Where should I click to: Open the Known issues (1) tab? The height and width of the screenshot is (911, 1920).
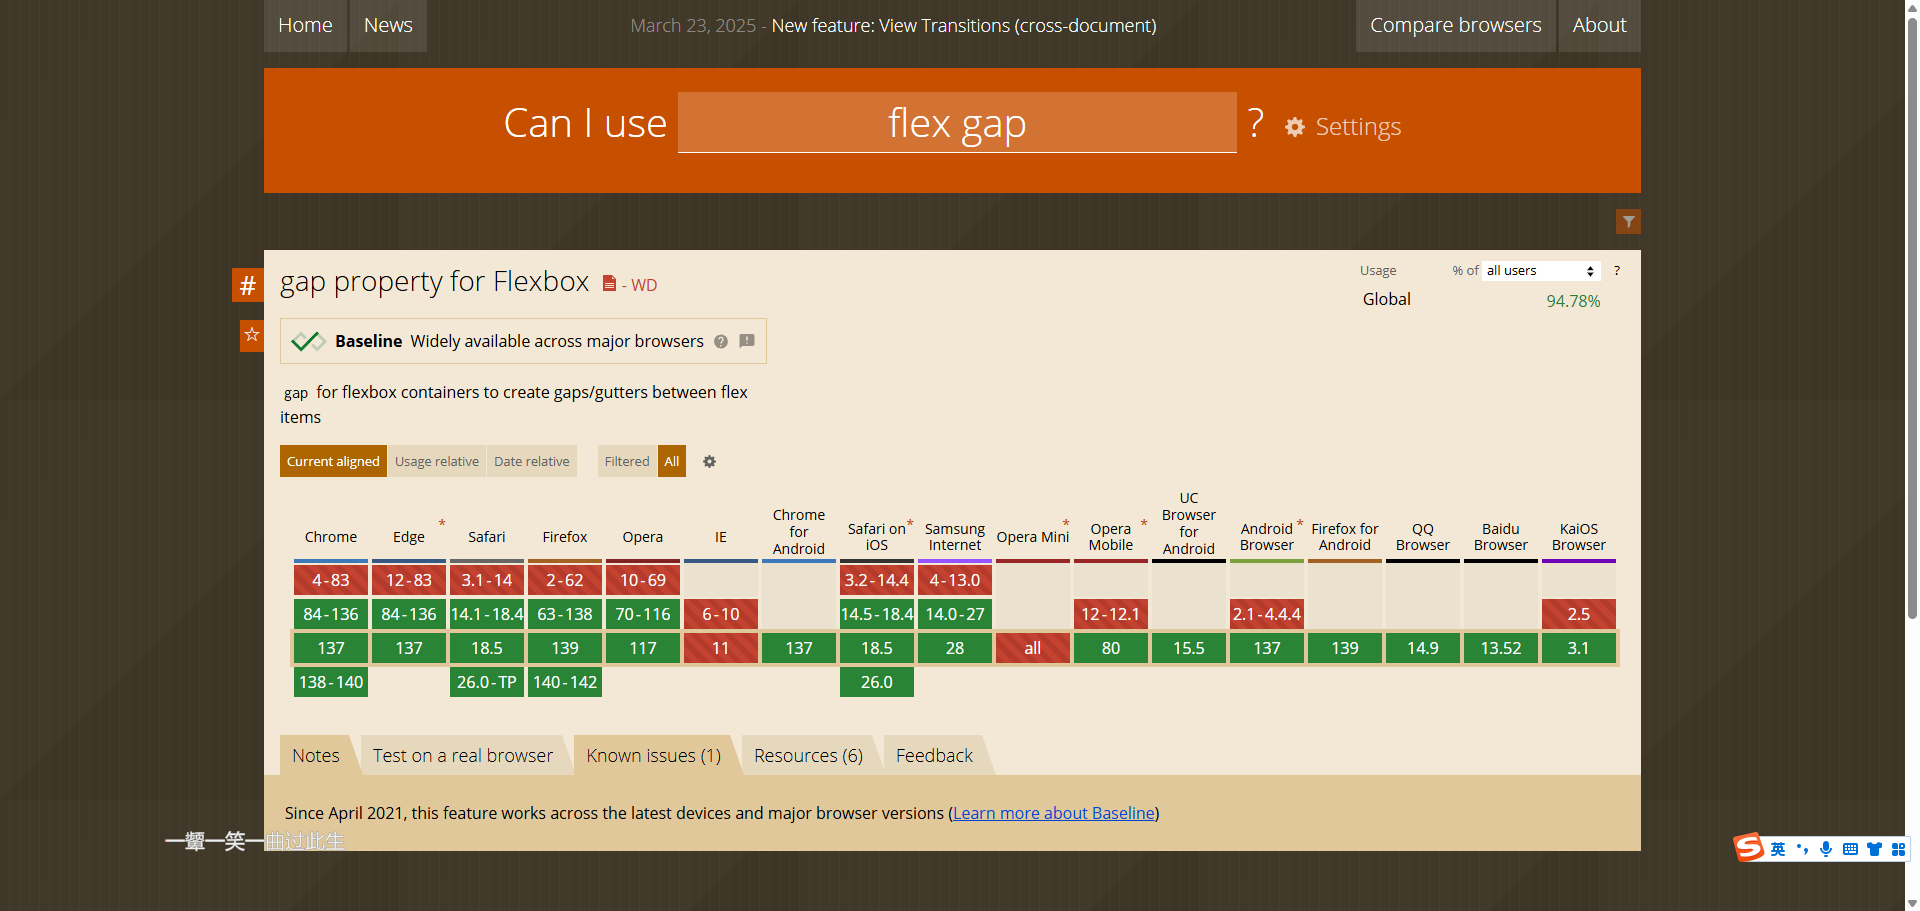[653, 756]
